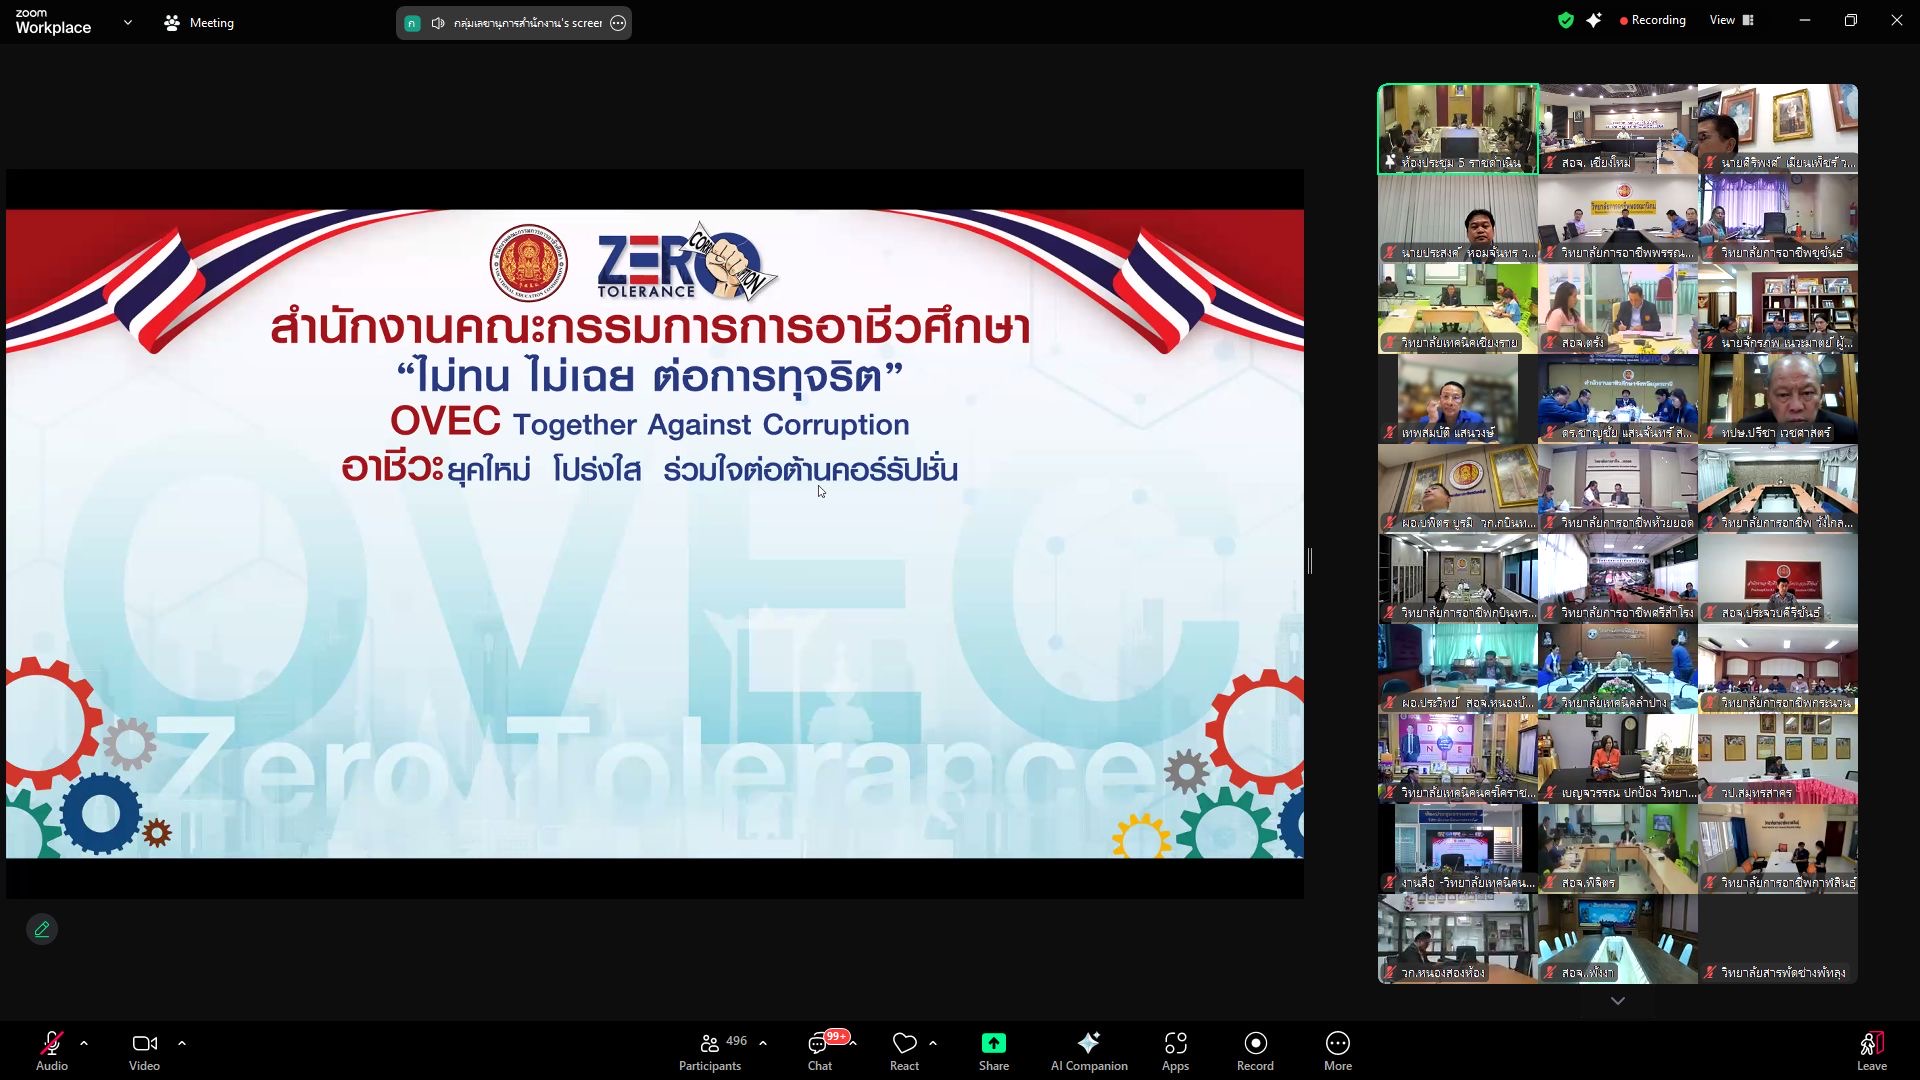Select the สอจ.พิจิตร video tile

pos(1618,849)
